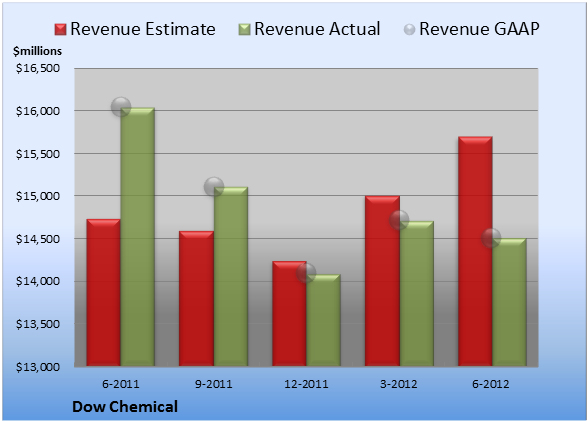Click the '$16,500' axis value
Image resolution: width=588 pixels, height=422 pixels.
coord(38,68)
